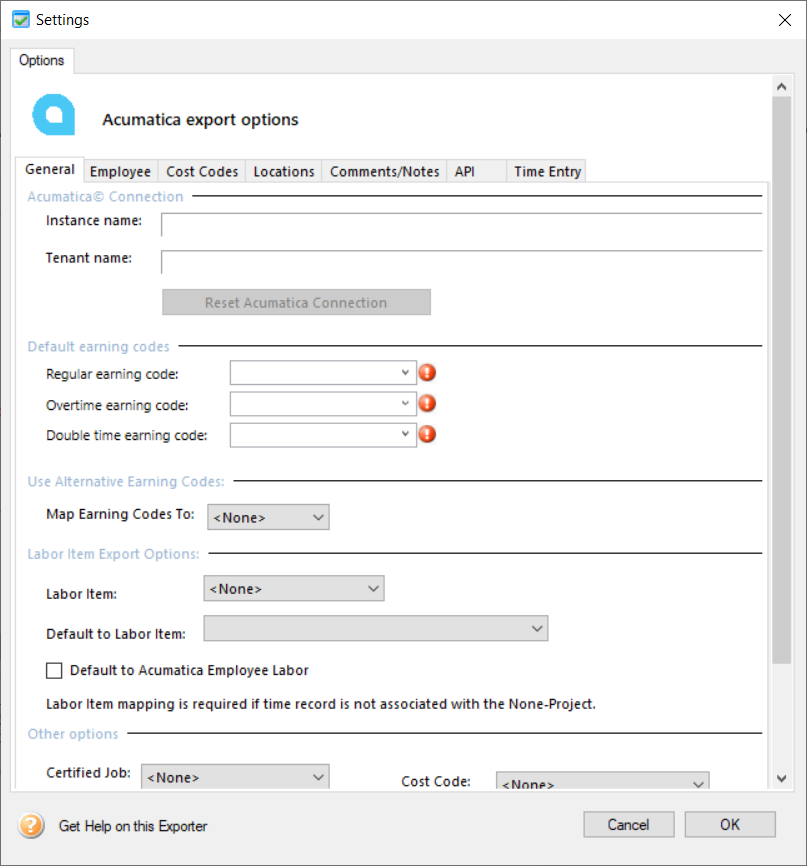This screenshot has width=807, height=866.
Task: Open the Double time earning code dropdown
Action: pos(323,435)
